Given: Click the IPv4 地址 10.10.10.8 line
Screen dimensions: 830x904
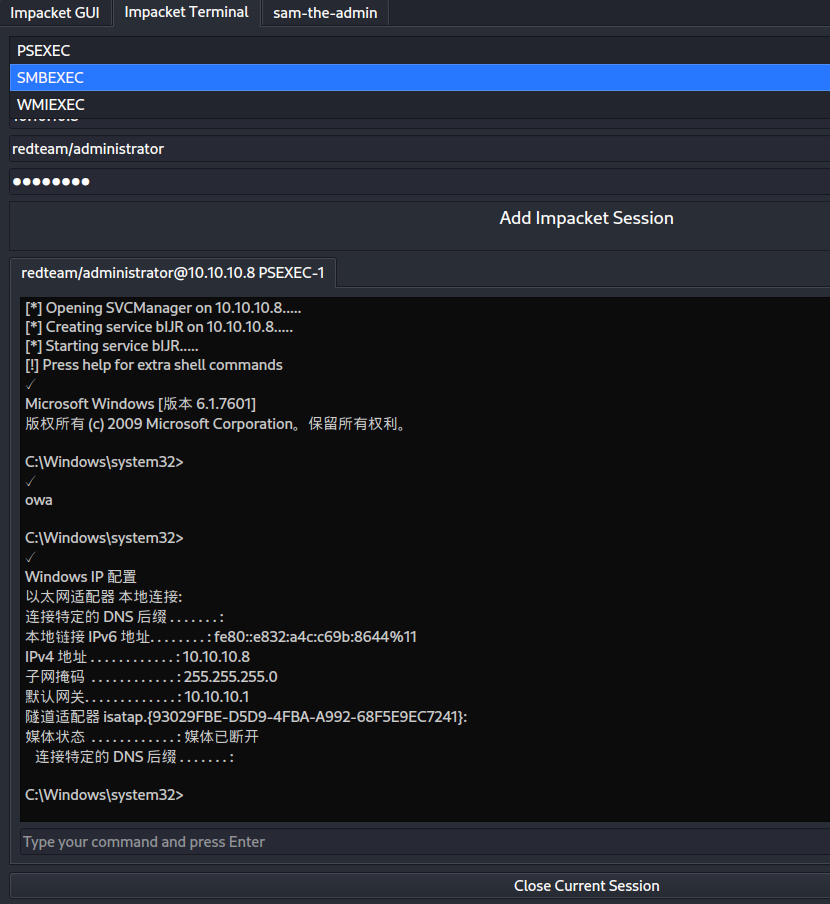Looking at the screenshot, I should (138, 657).
